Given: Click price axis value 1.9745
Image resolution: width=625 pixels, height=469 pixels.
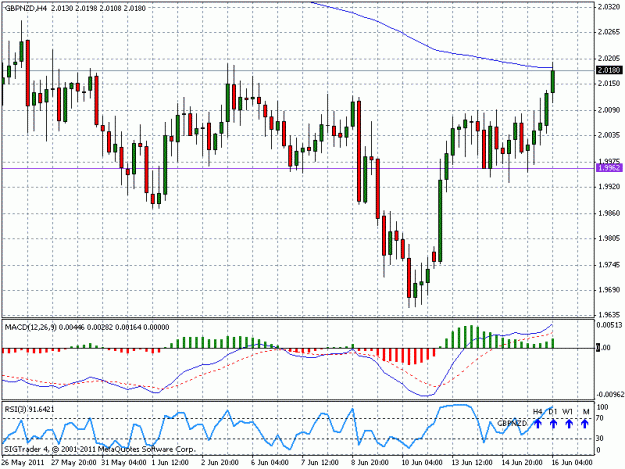Looking at the screenshot, I should pyautogui.click(x=609, y=265).
